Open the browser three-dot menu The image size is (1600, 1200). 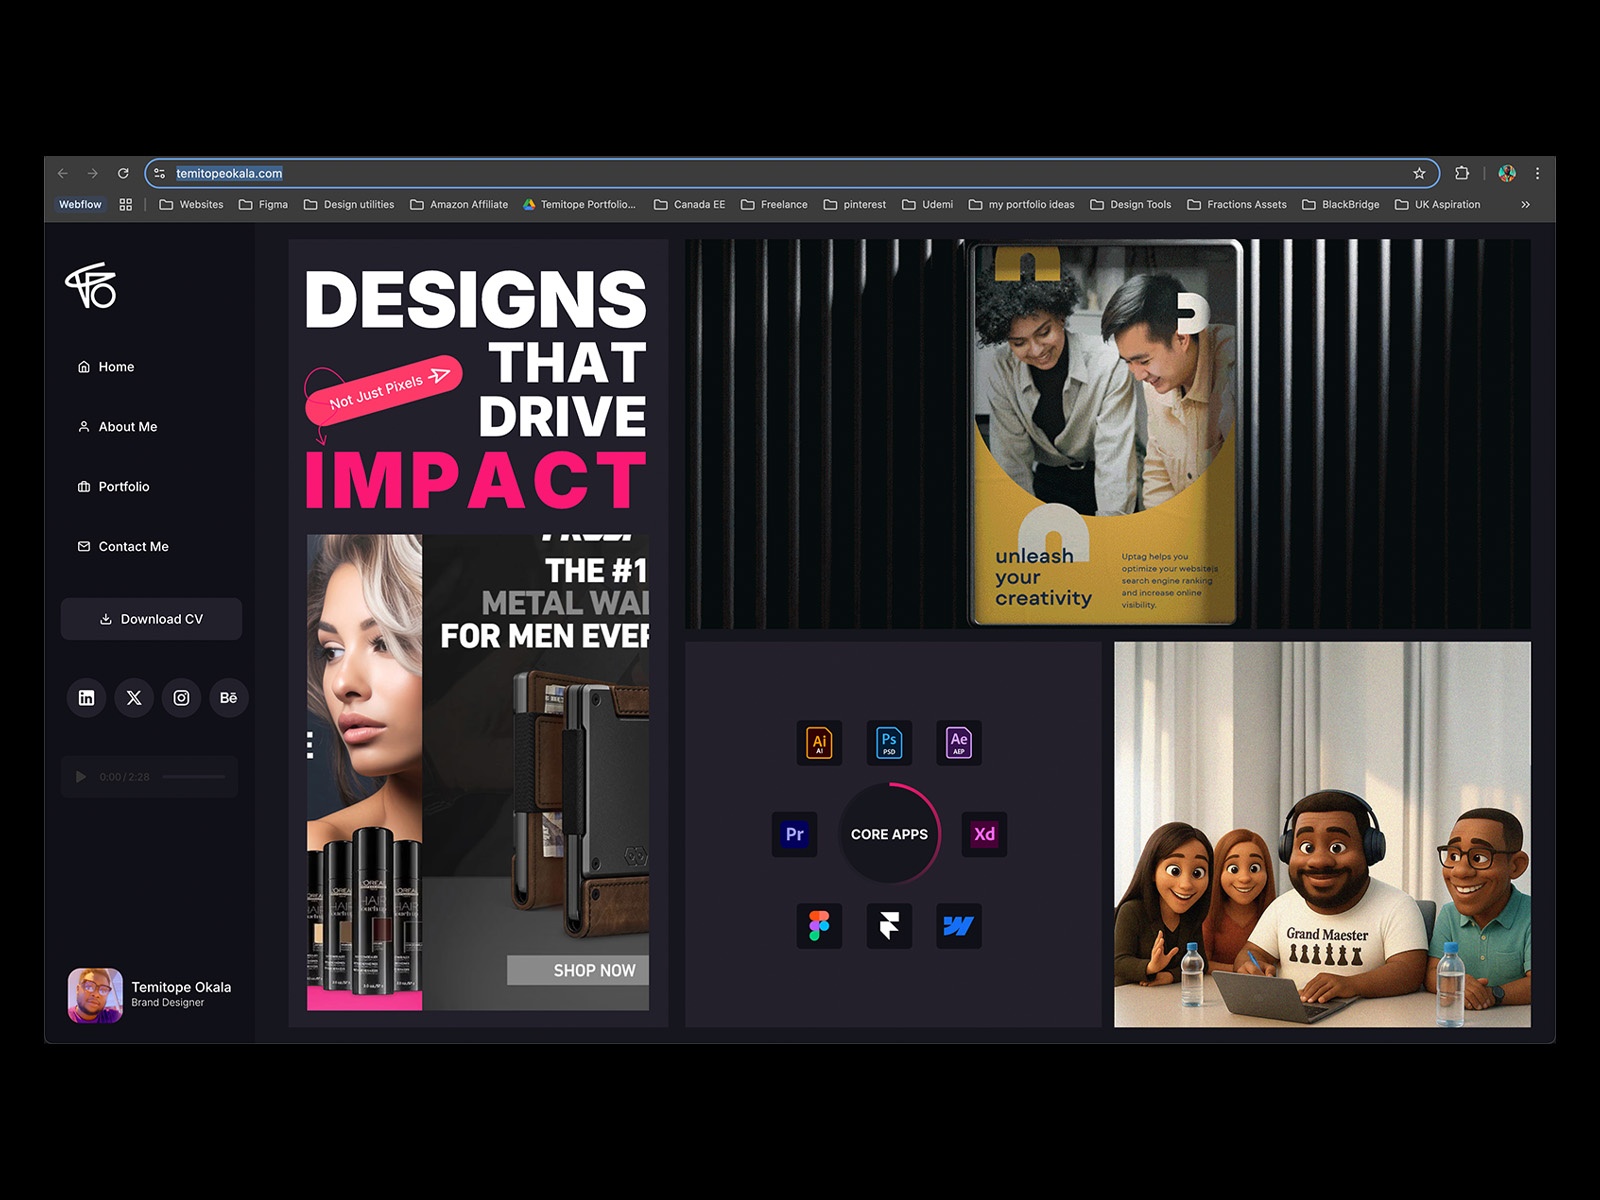[1537, 173]
